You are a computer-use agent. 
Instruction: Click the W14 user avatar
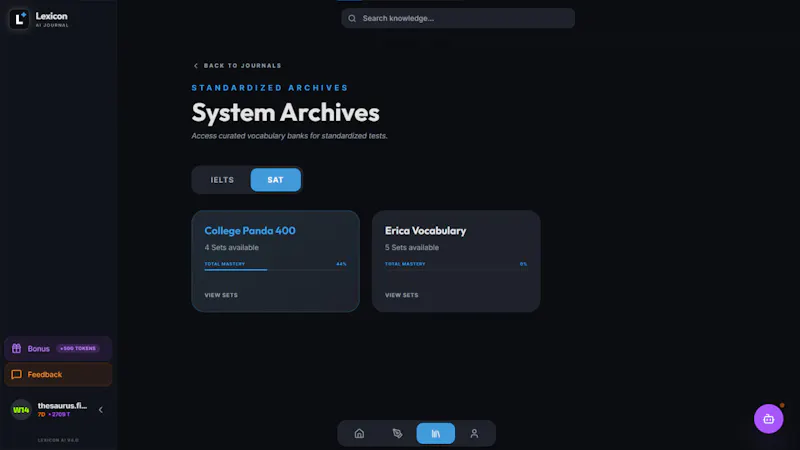click(21, 410)
